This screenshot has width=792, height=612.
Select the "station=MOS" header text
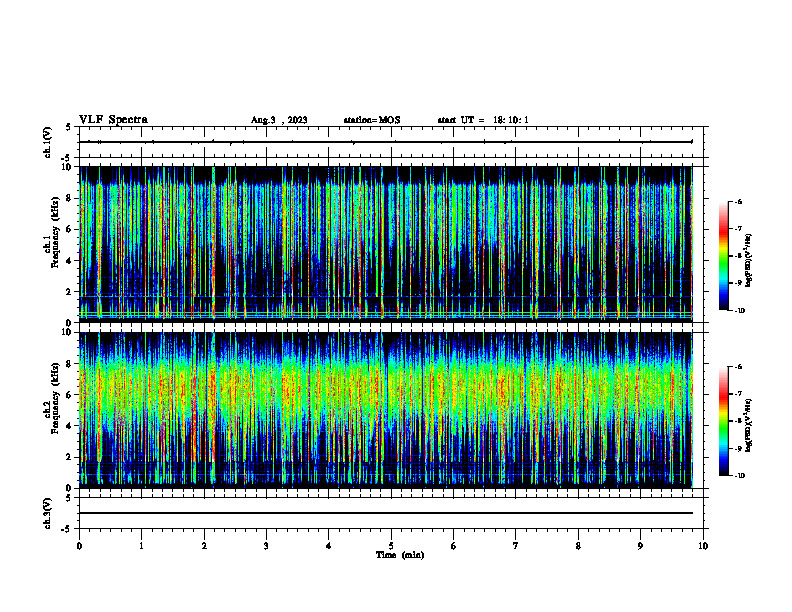[x=372, y=120]
